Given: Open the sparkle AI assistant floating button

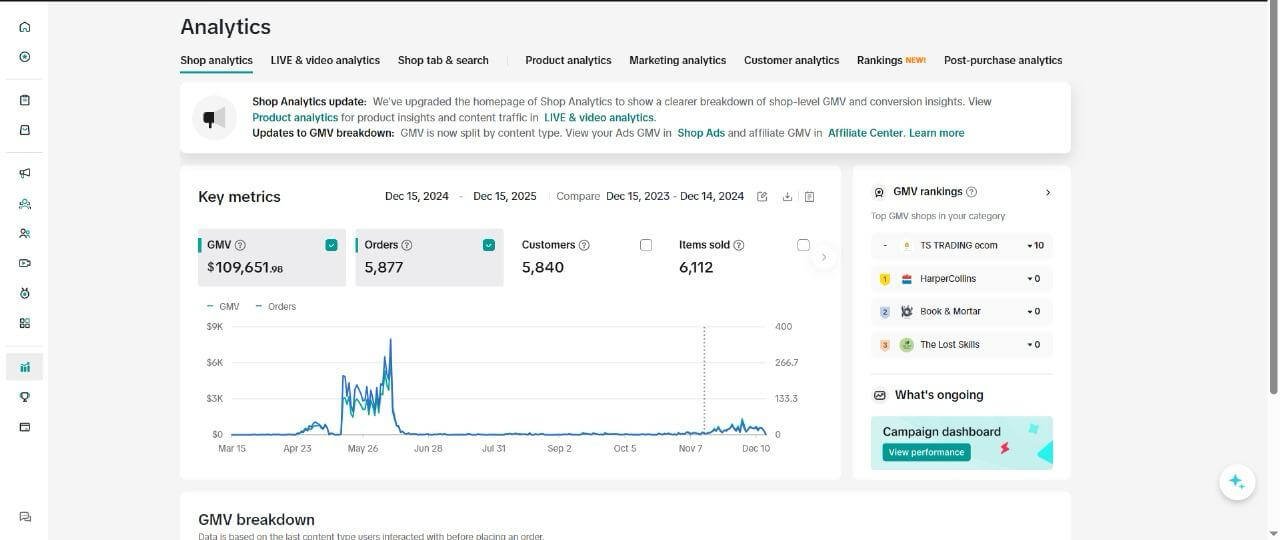Looking at the screenshot, I should pyautogui.click(x=1236, y=482).
